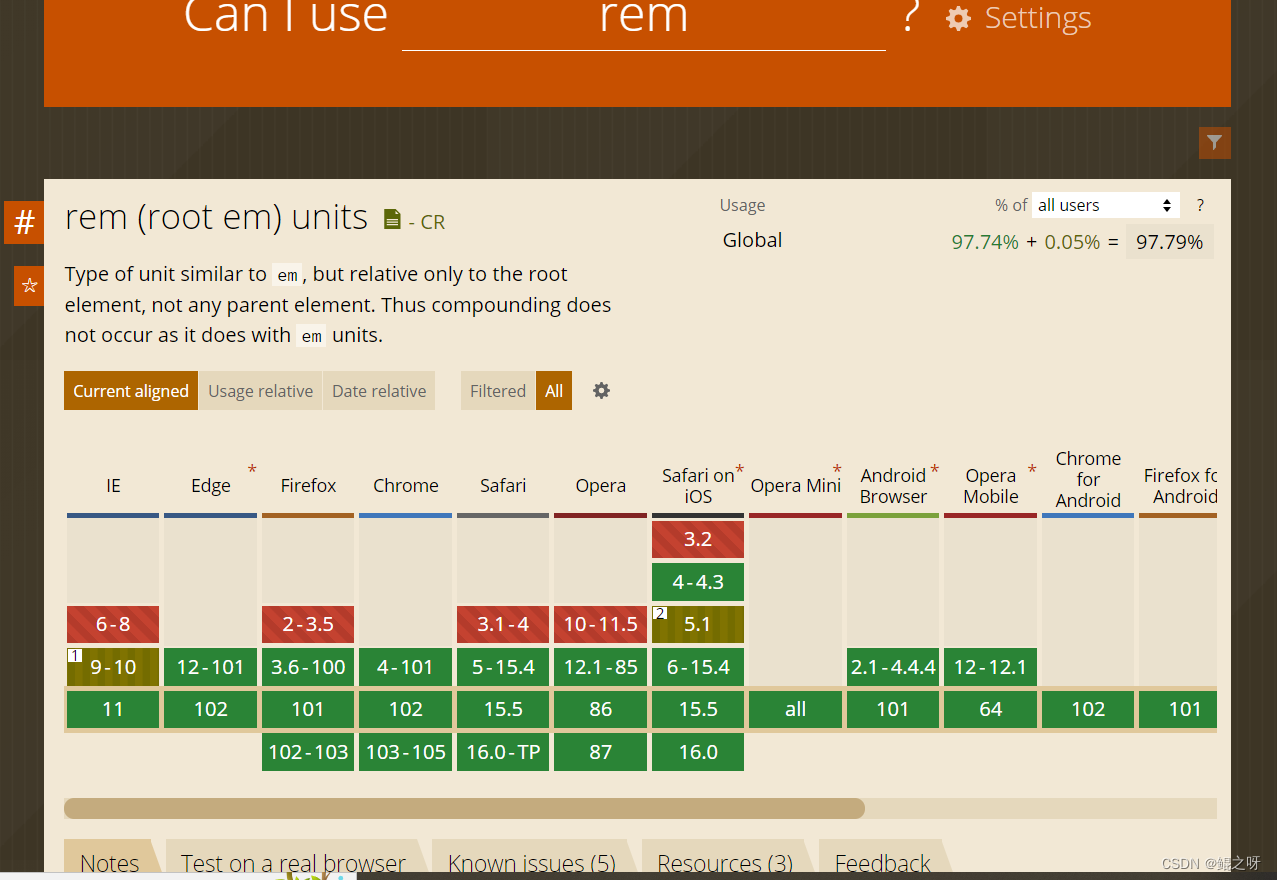Click the Firefox 3.6-100 cell
The image size is (1277, 880).
308,667
